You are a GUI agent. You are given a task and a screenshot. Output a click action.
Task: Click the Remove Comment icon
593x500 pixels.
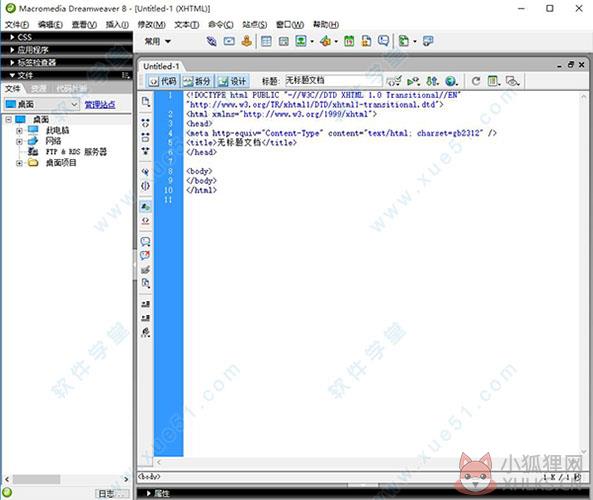(145, 255)
